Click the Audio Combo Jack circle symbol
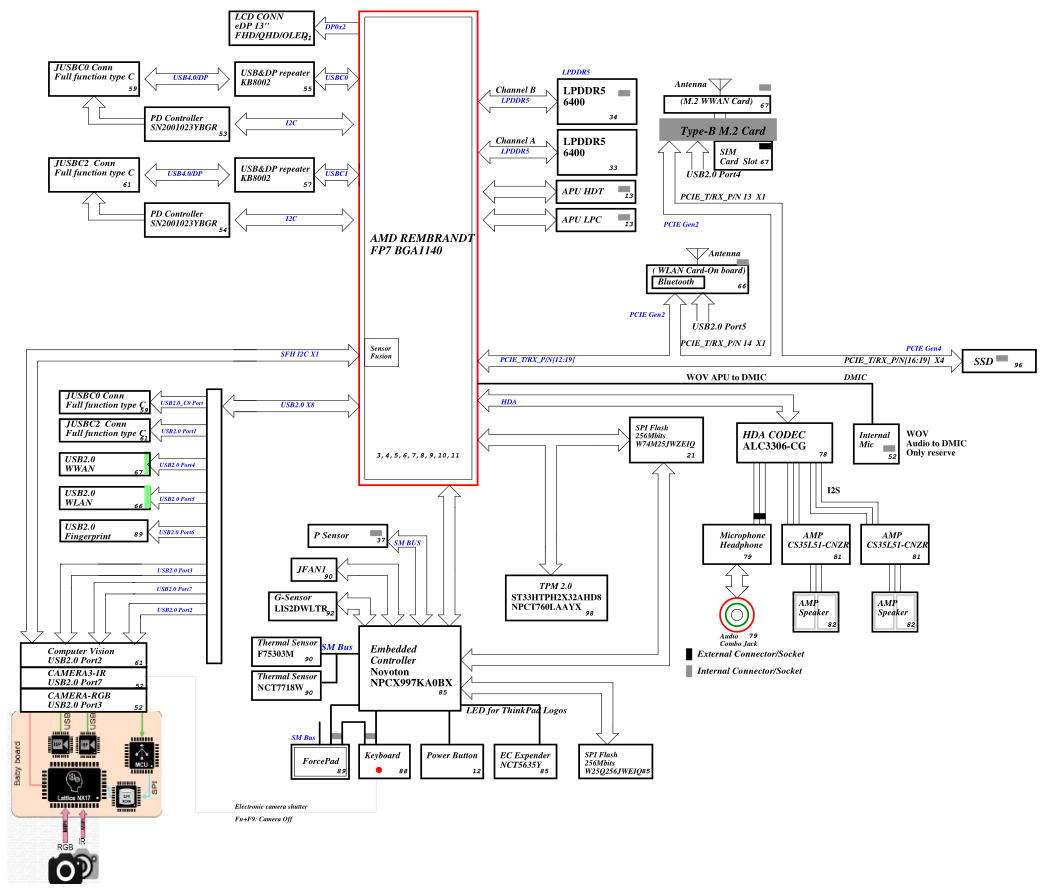This screenshot has height=889, width=1046. (x=737, y=614)
